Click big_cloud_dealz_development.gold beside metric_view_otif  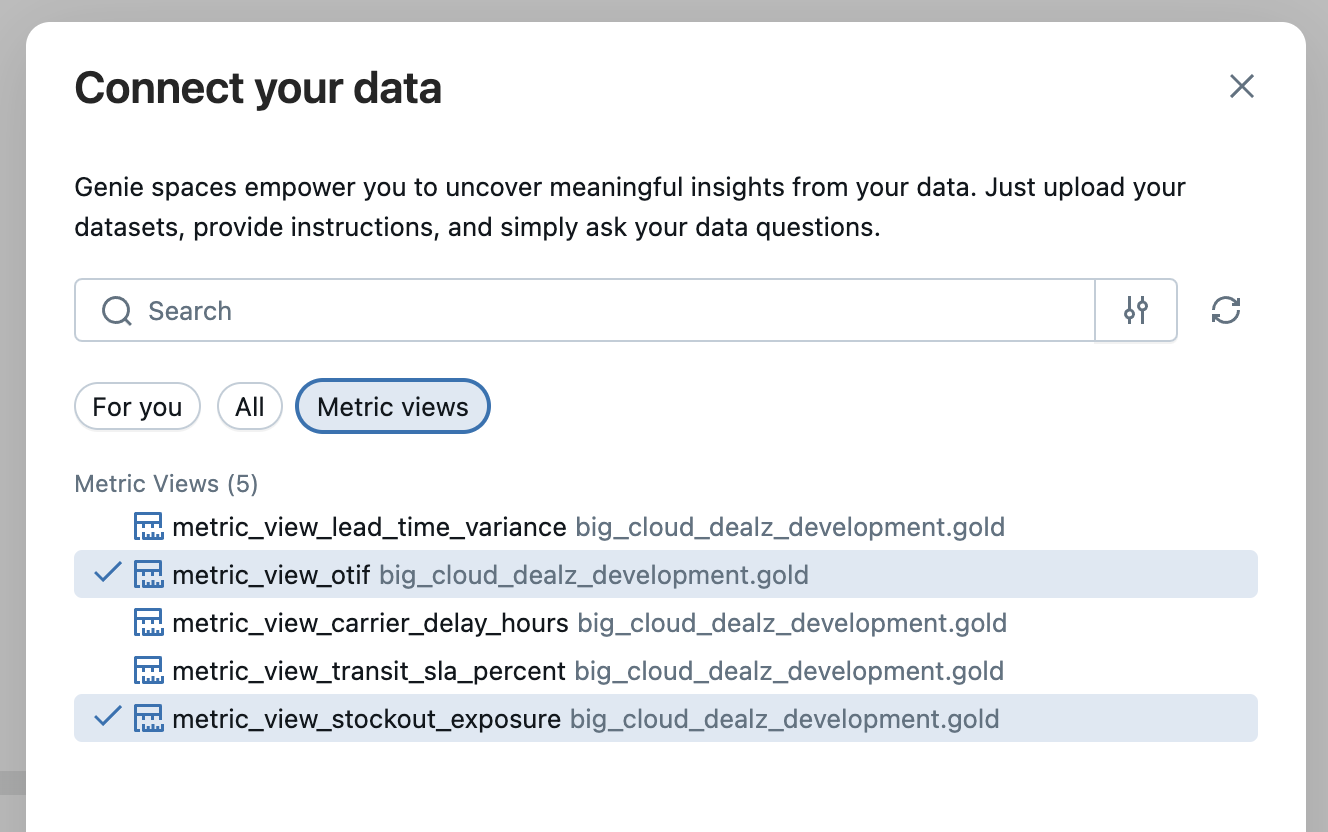coord(594,575)
